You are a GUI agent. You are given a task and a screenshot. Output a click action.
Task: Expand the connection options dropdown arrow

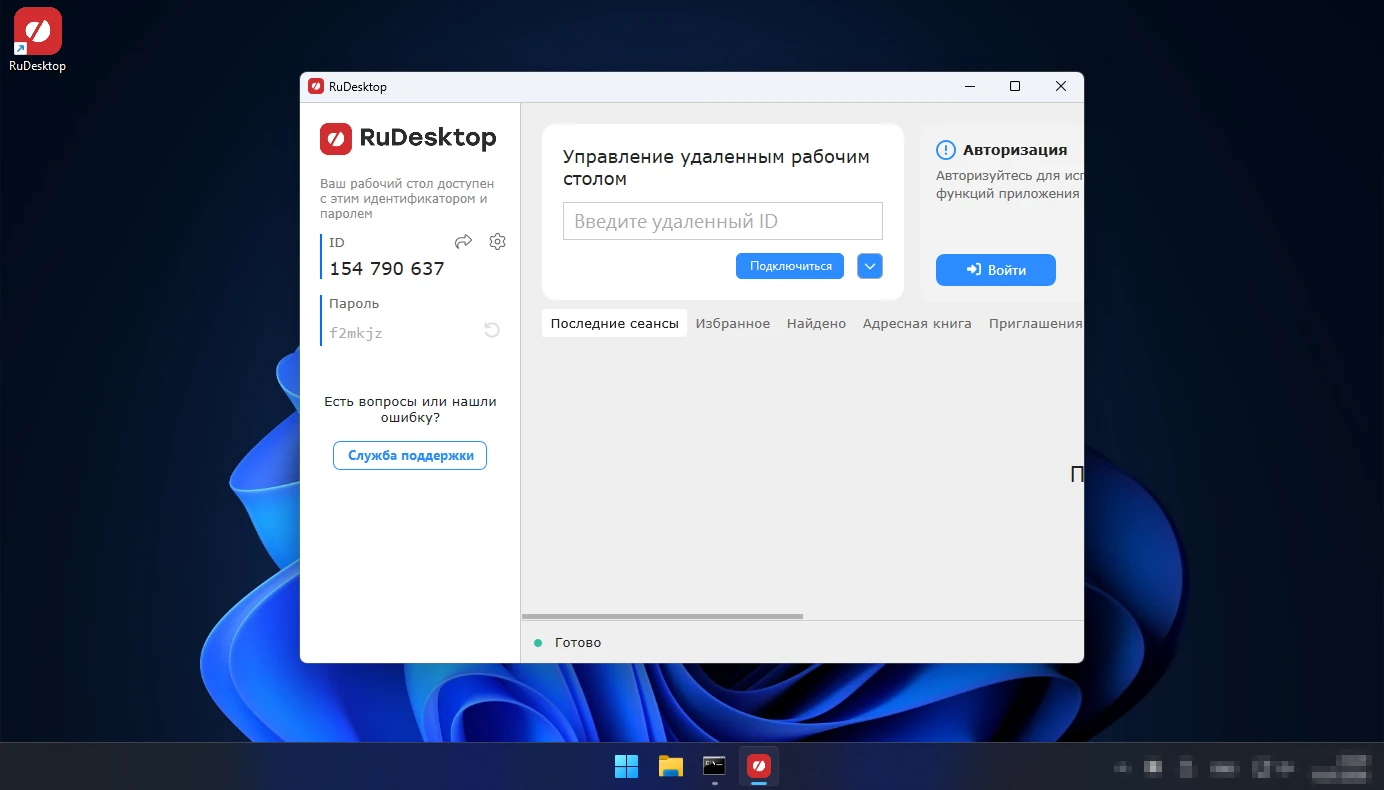pos(870,266)
